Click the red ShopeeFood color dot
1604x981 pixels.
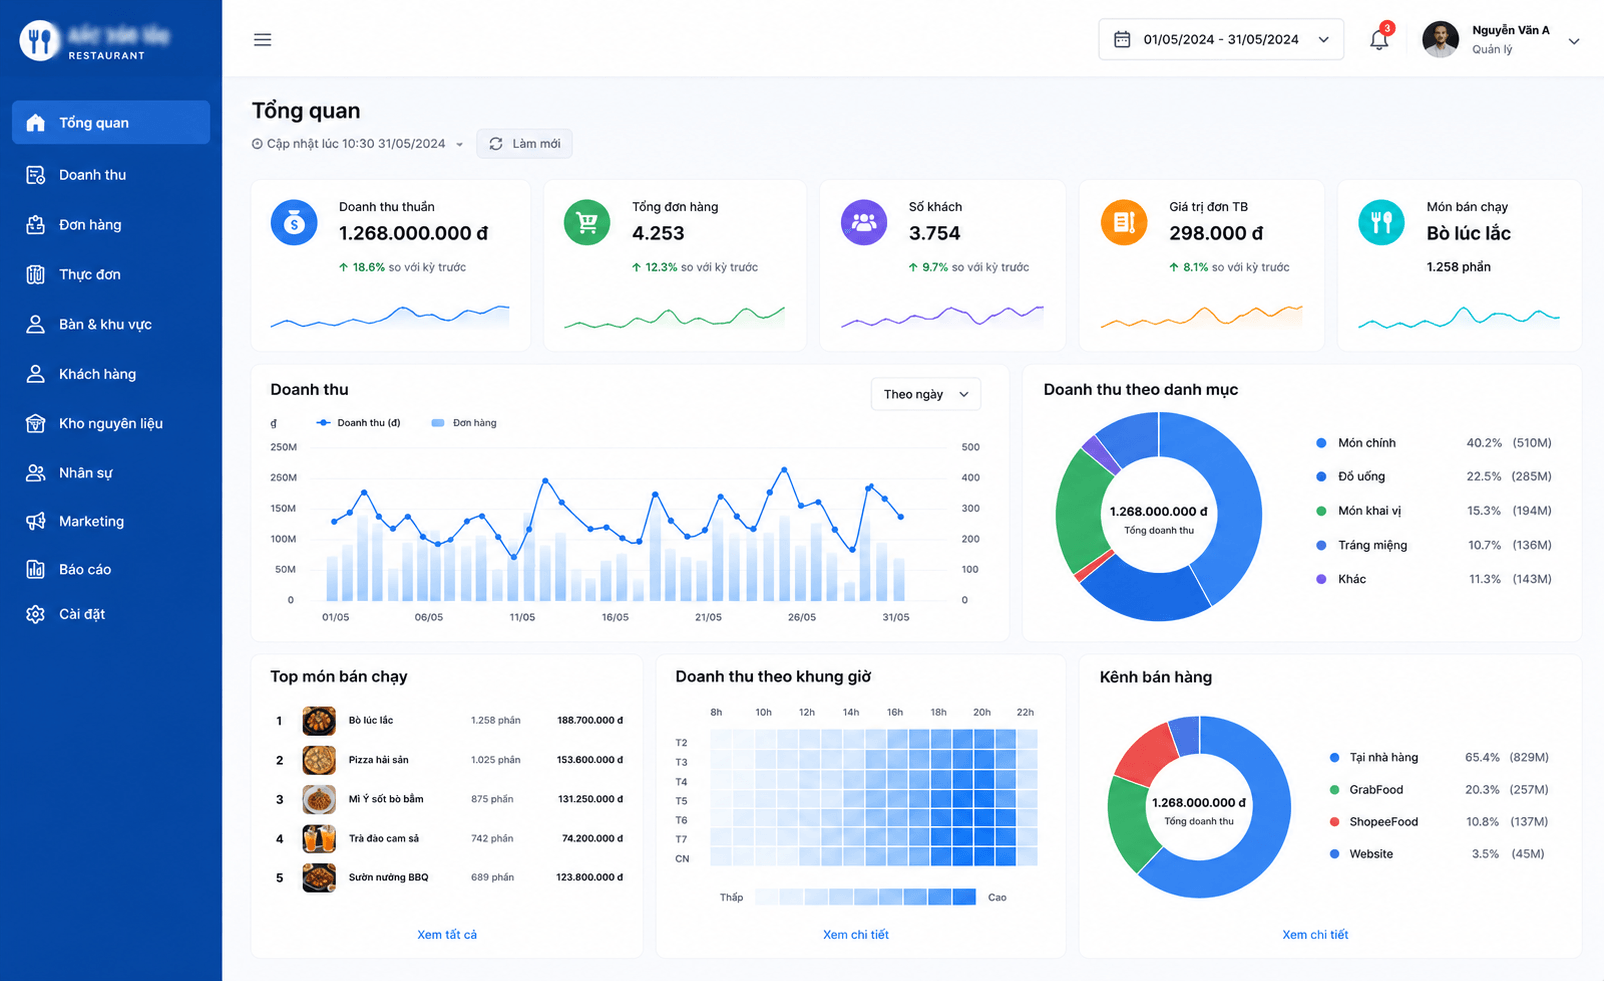click(1334, 822)
